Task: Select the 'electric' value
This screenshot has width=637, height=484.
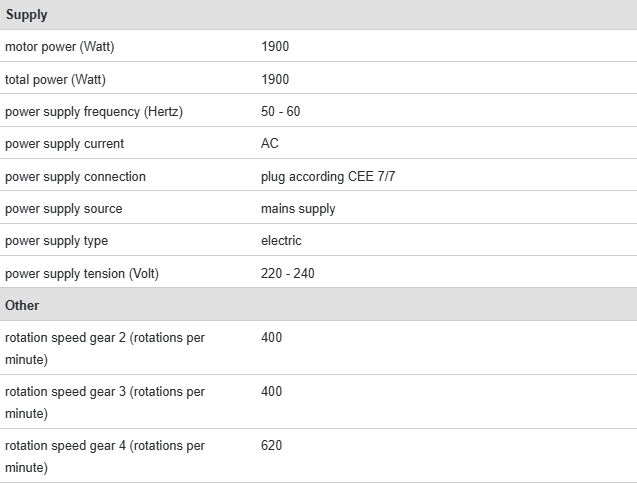Action: 281,241
